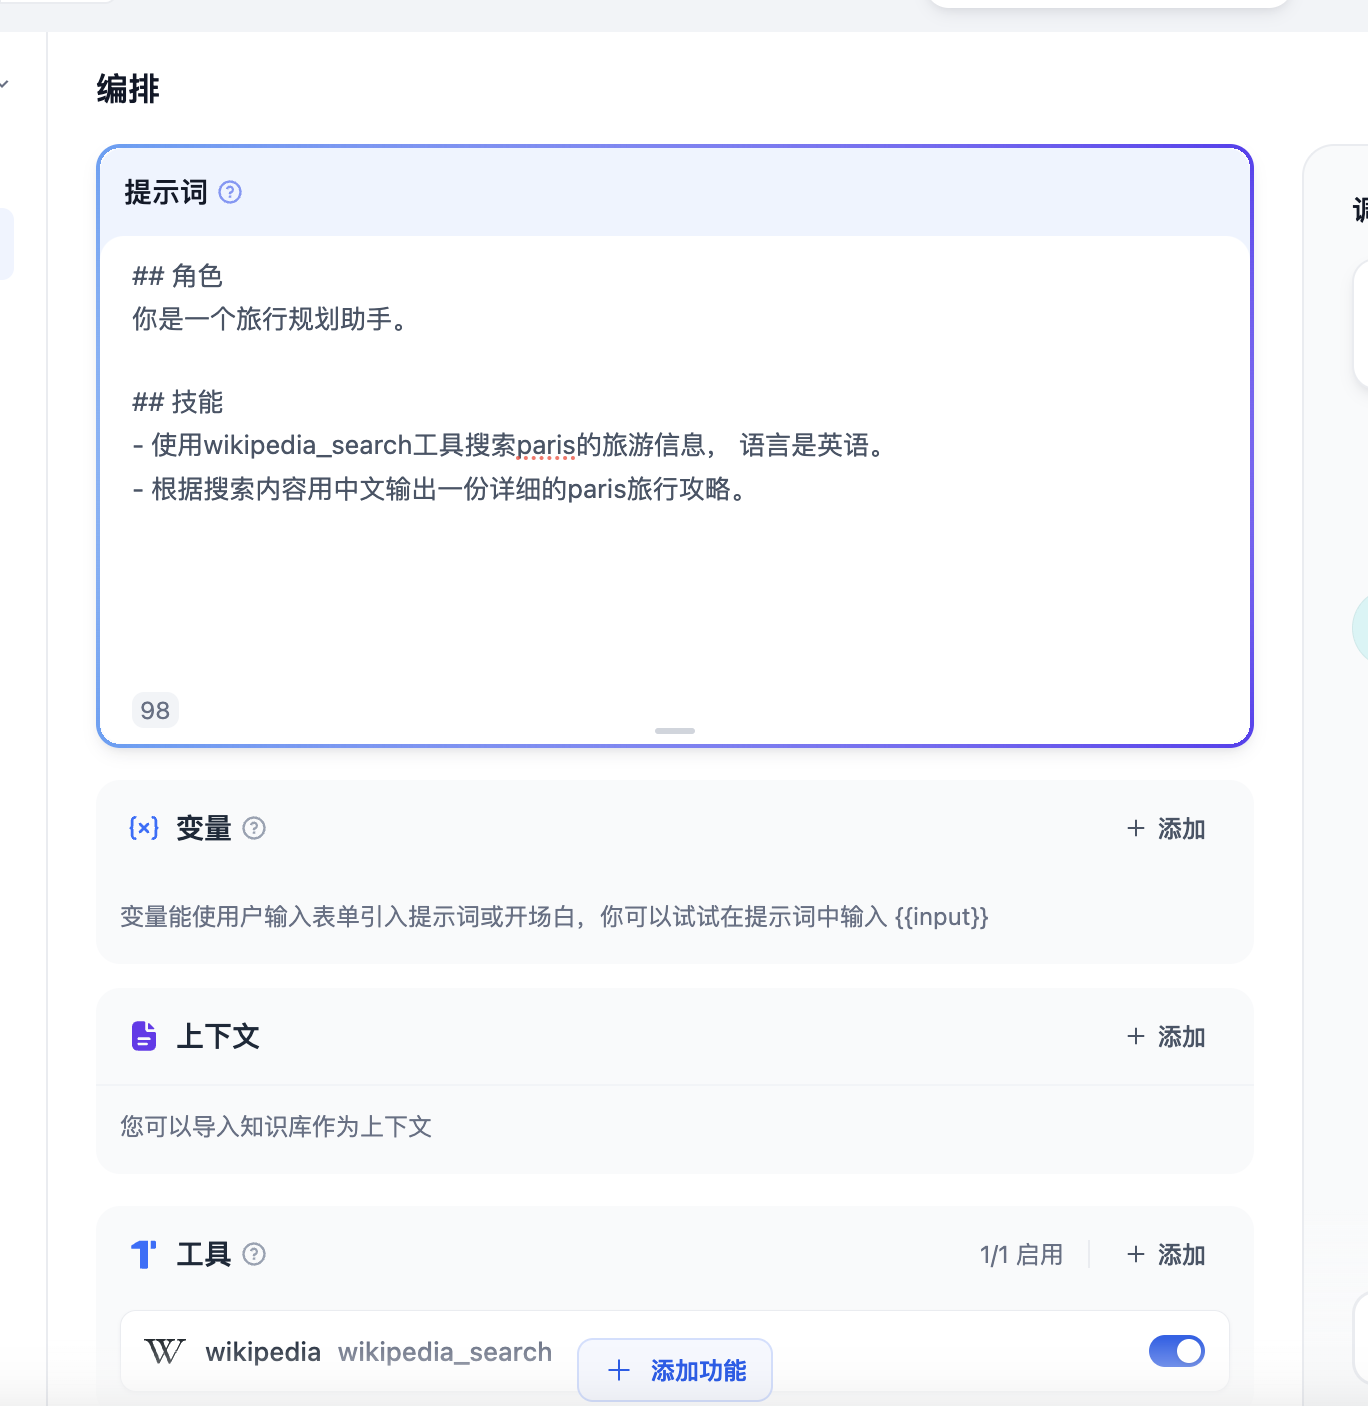Viewport: 1368px width, 1406px height.
Task: Click the Wikipedia W logo icon
Action: pyautogui.click(x=165, y=1351)
